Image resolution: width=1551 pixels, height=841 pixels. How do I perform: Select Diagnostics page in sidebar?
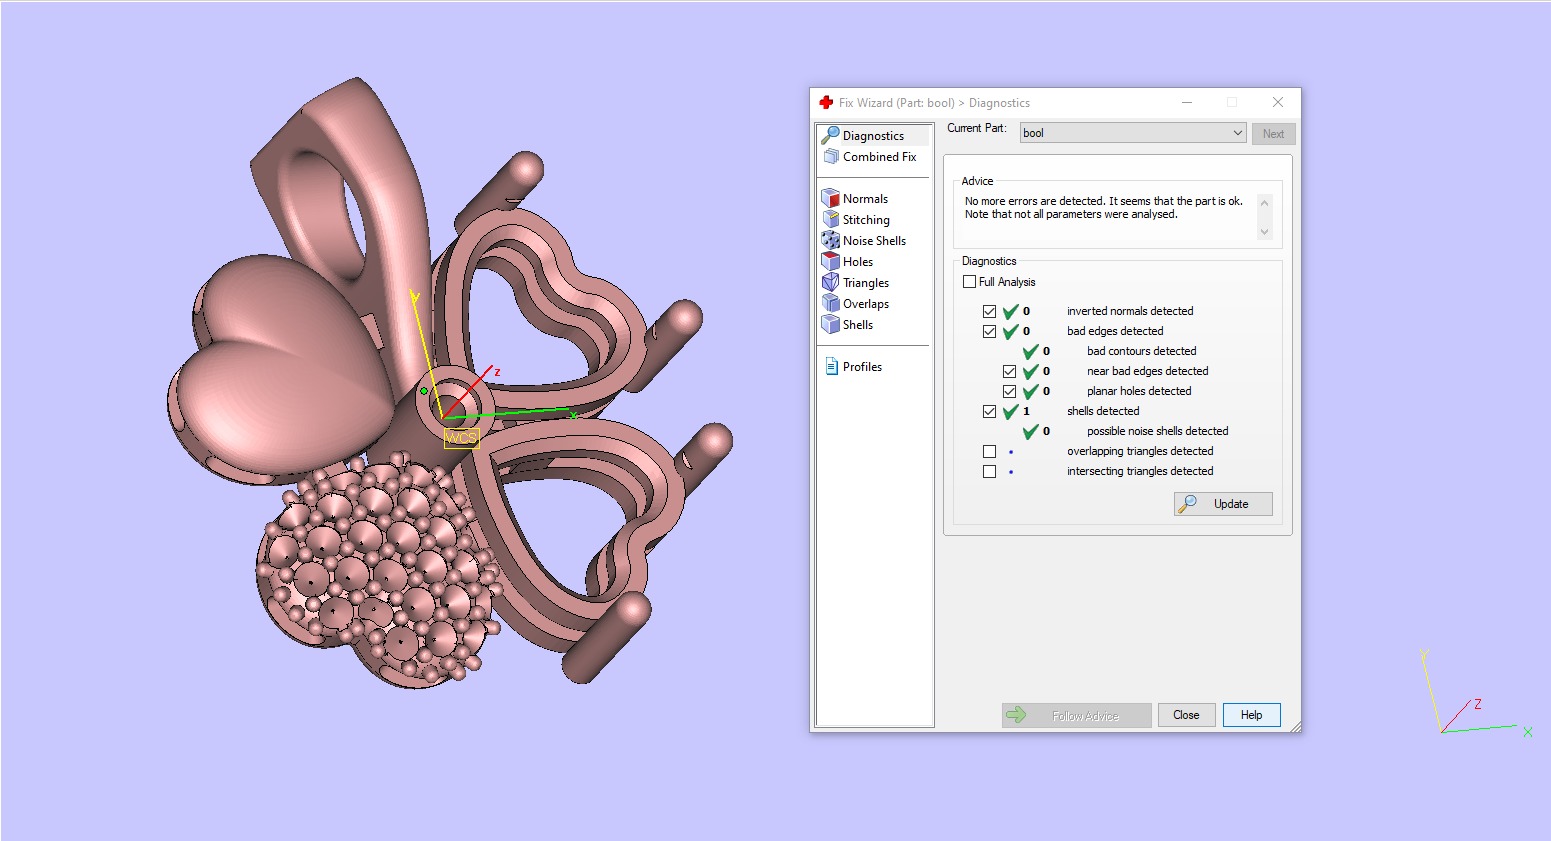(x=874, y=135)
